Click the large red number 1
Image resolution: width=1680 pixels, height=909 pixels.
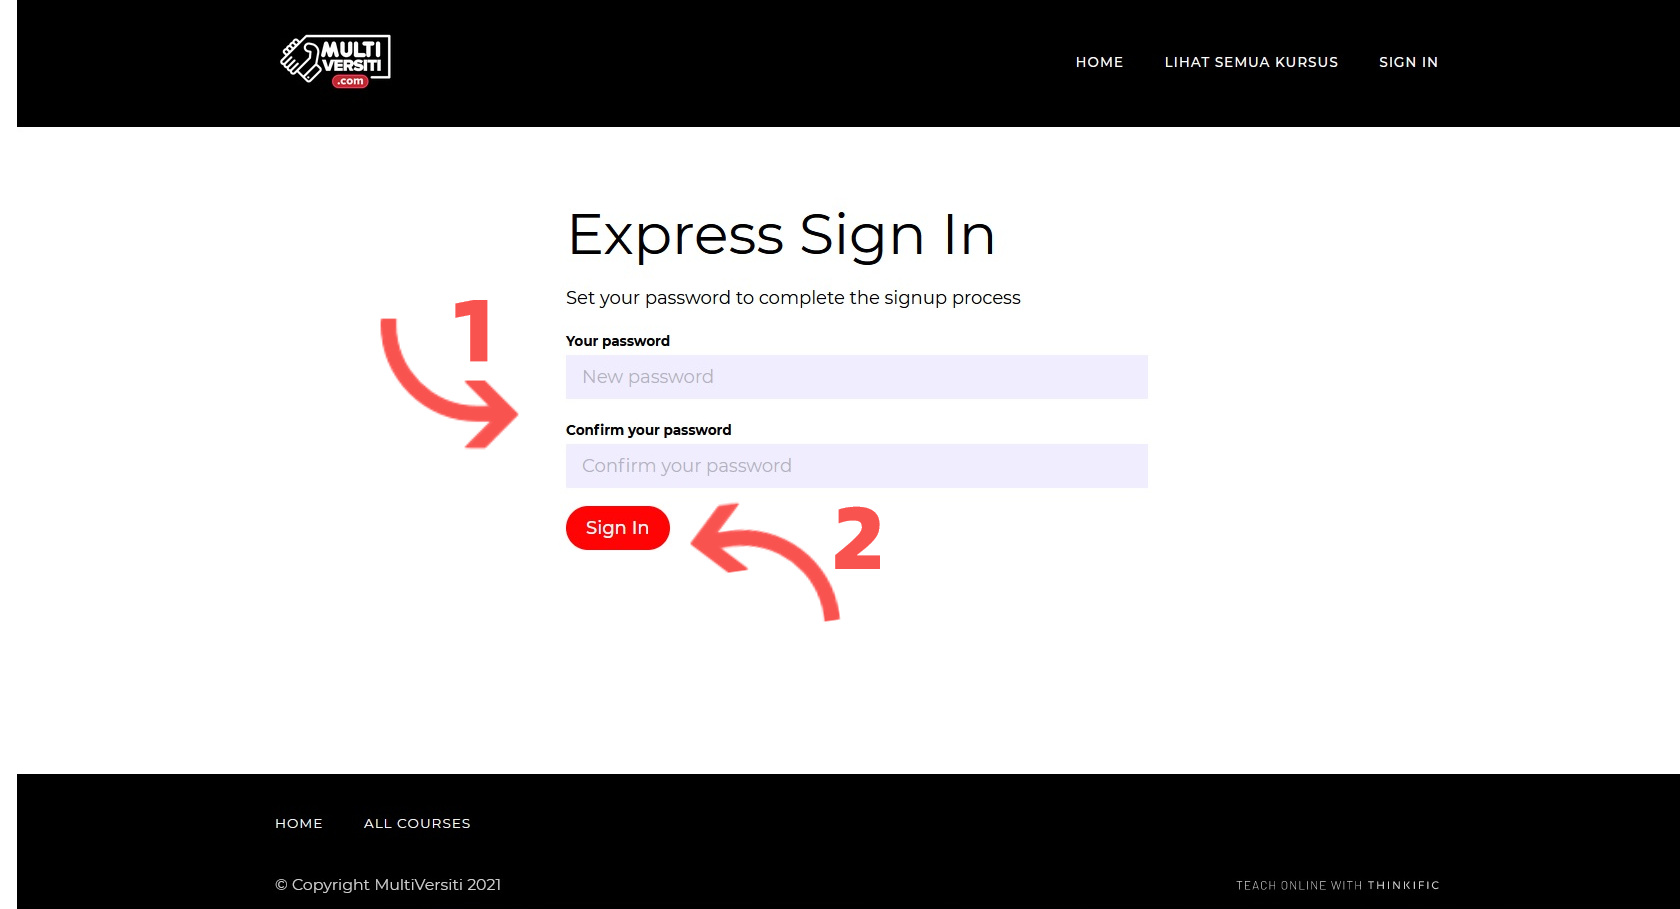(473, 330)
